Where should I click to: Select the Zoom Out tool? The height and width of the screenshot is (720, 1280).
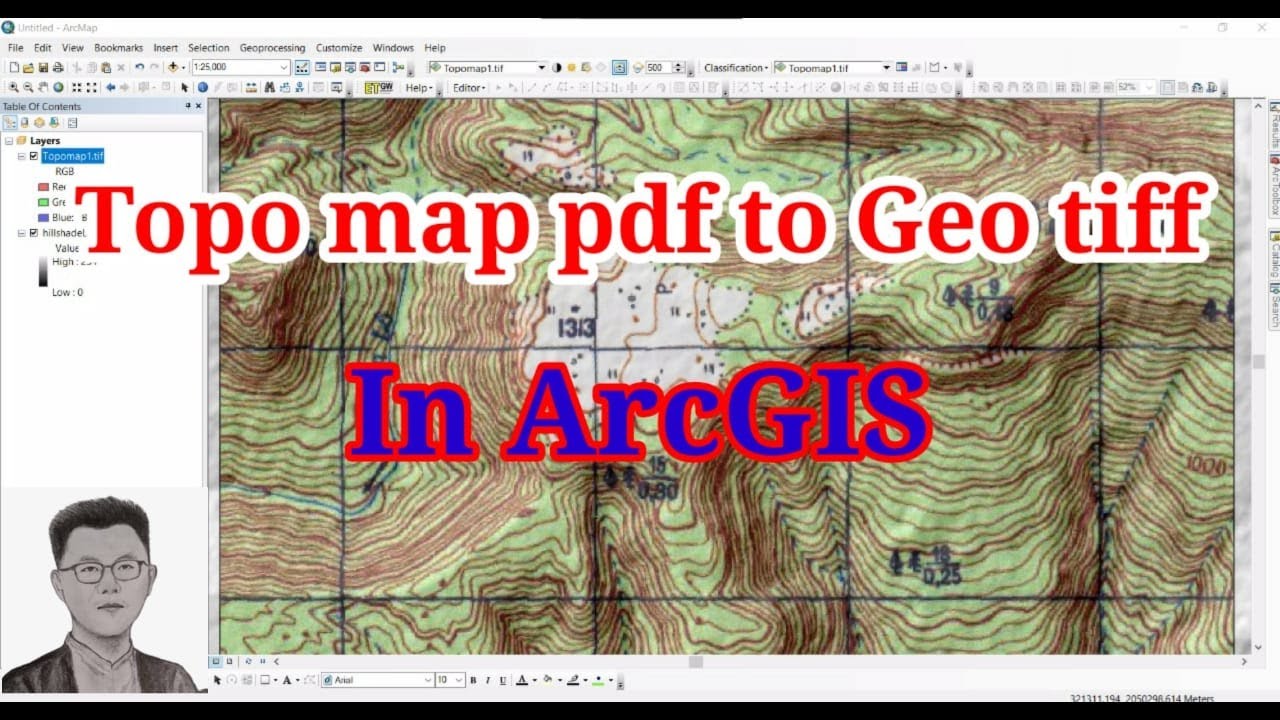(29, 88)
